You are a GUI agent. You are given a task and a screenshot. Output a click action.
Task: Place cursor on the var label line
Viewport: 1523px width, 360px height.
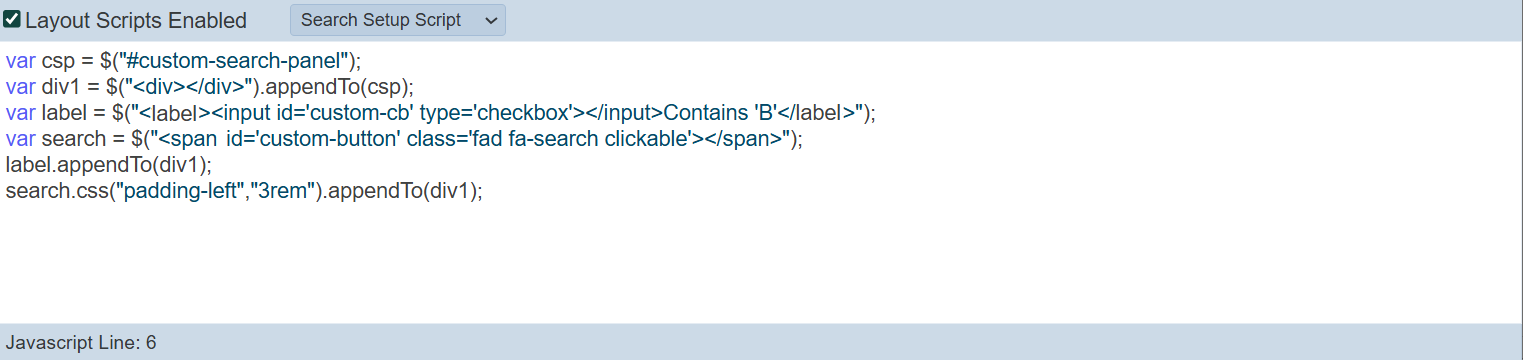pos(440,112)
